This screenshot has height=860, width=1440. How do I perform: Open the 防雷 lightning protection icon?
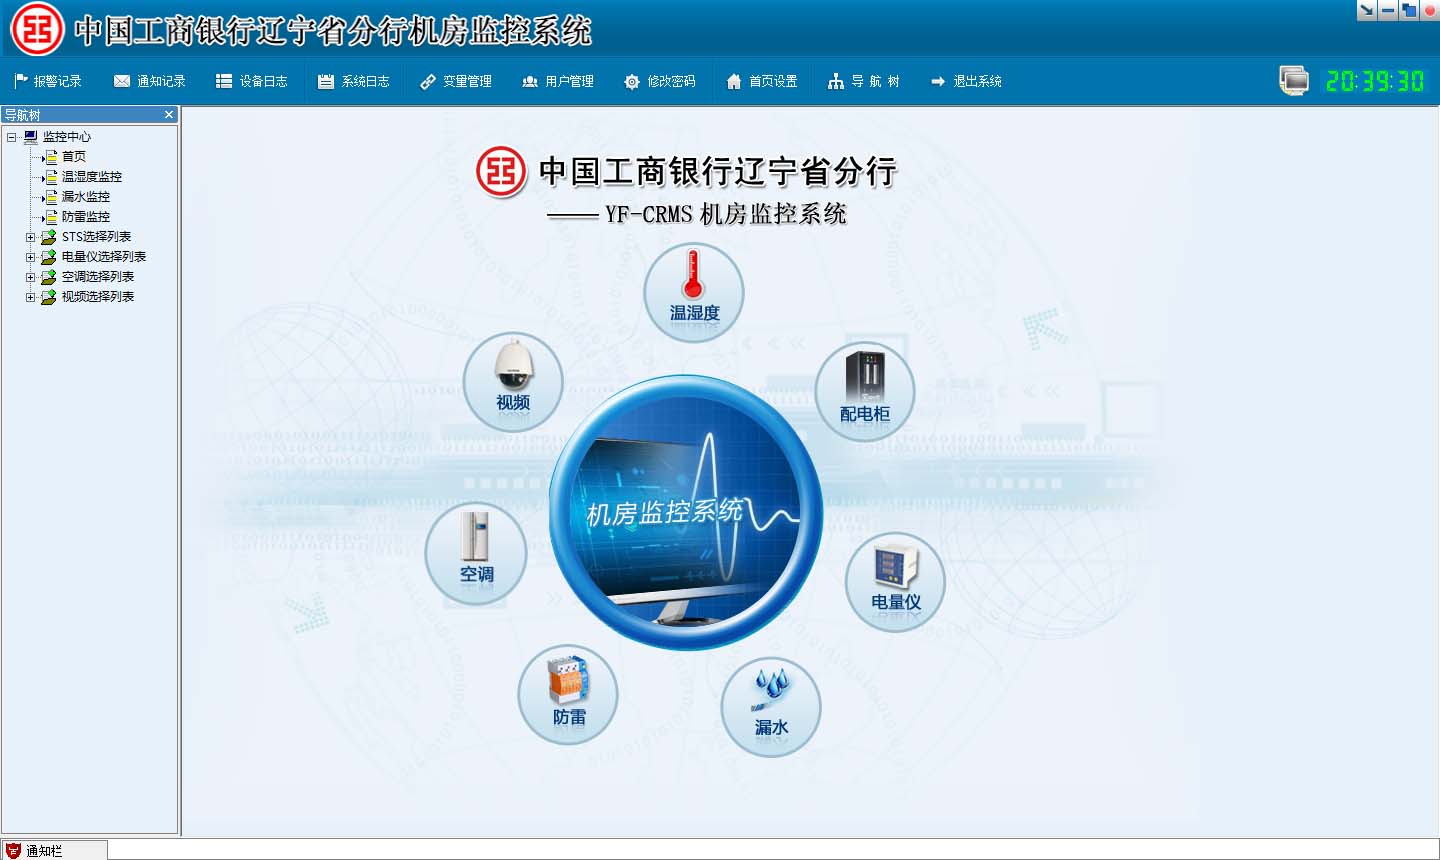(x=568, y=694)
